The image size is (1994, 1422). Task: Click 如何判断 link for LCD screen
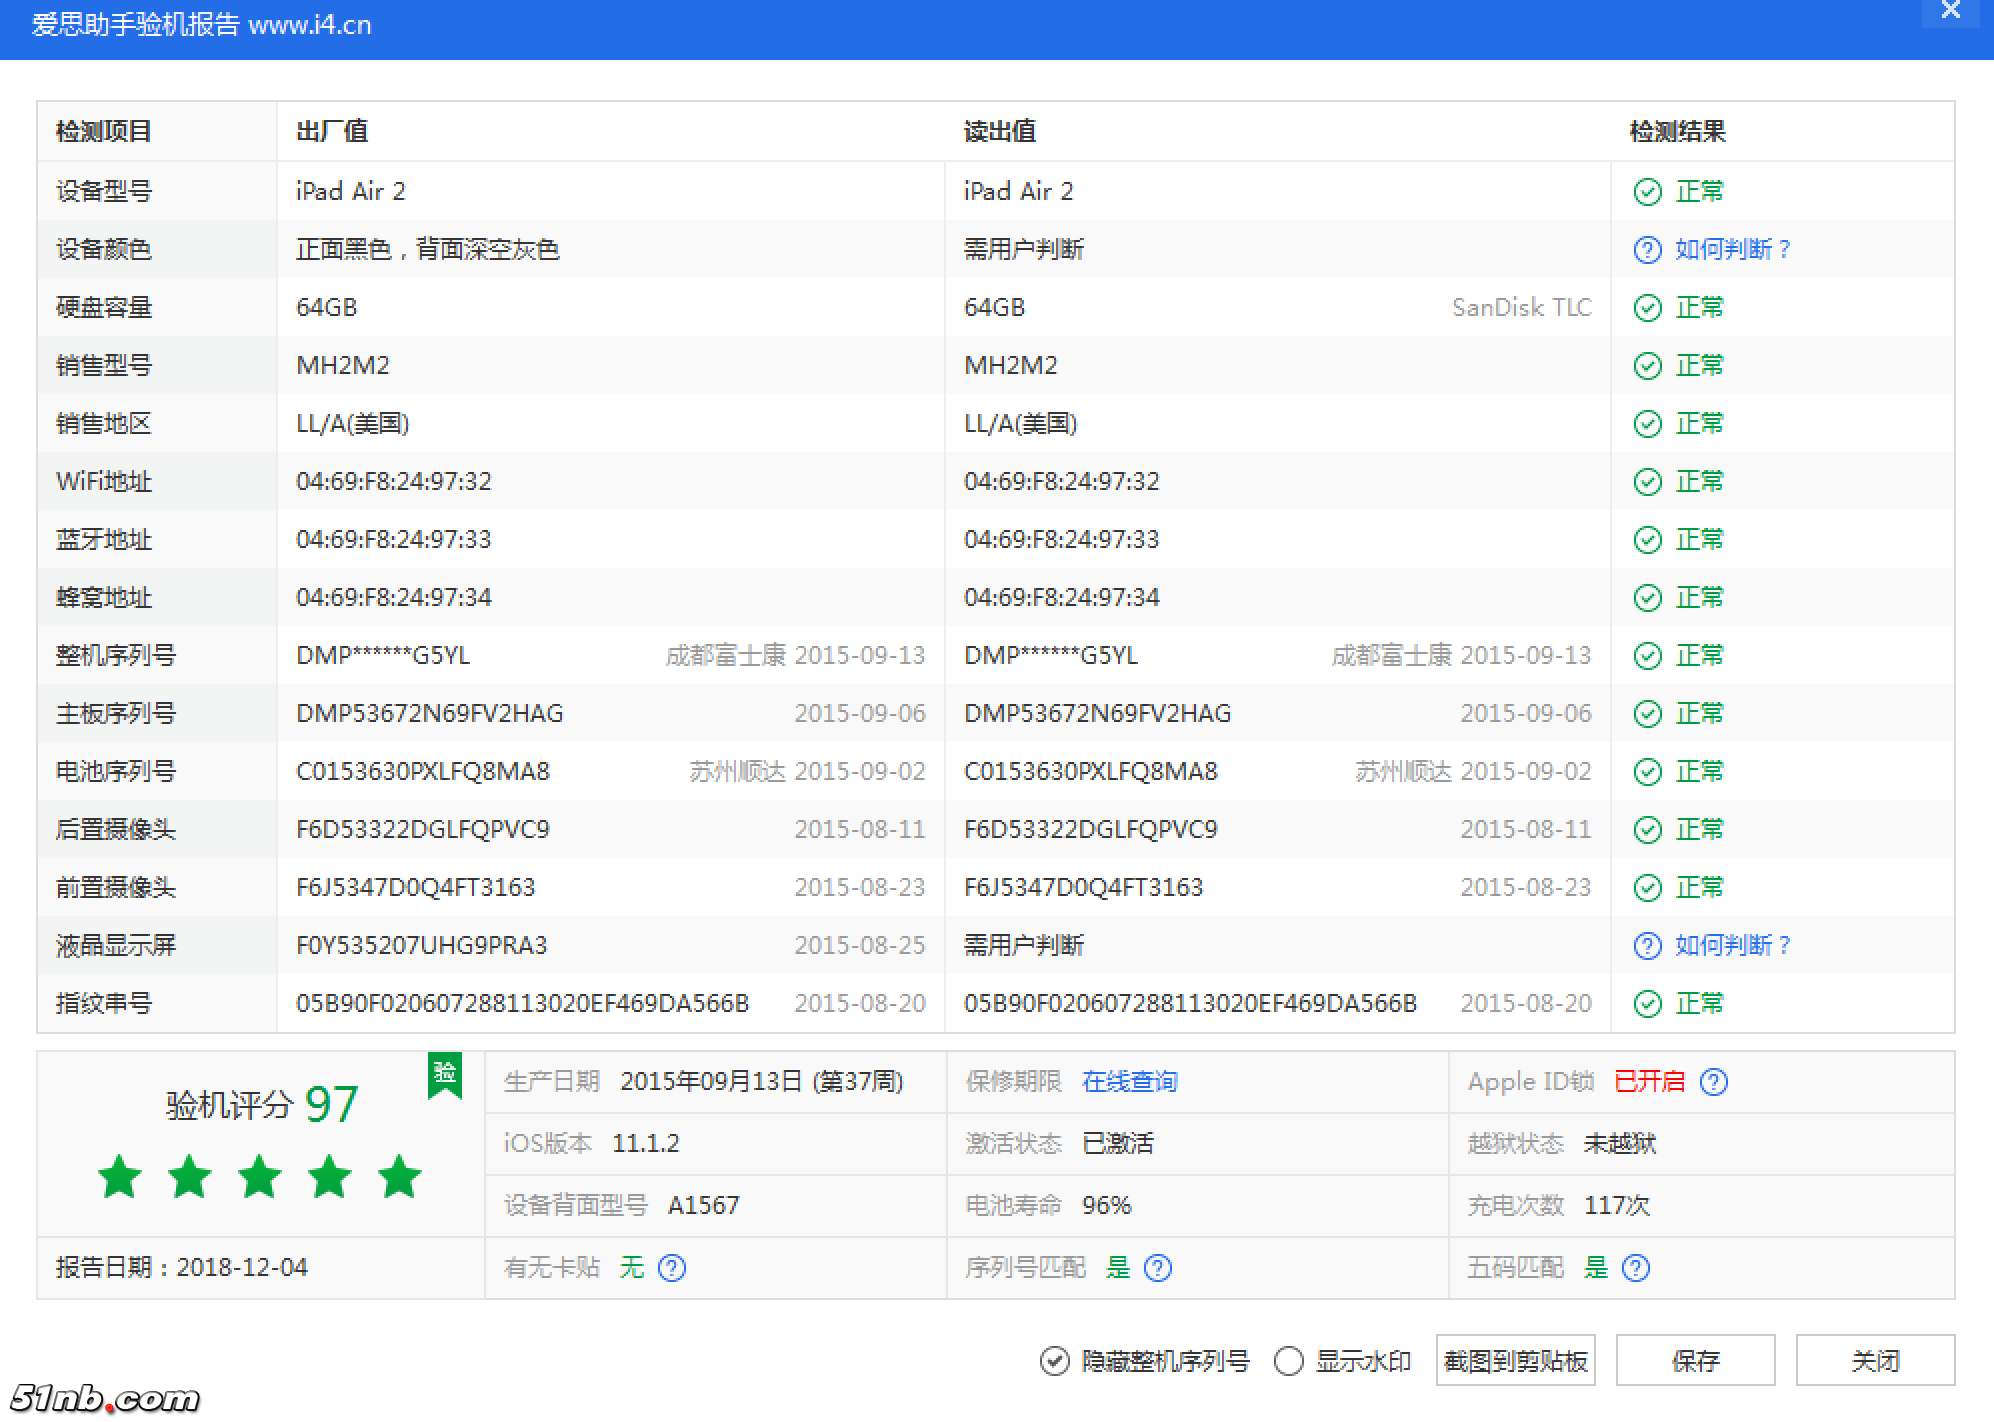tap(1733, 946)
